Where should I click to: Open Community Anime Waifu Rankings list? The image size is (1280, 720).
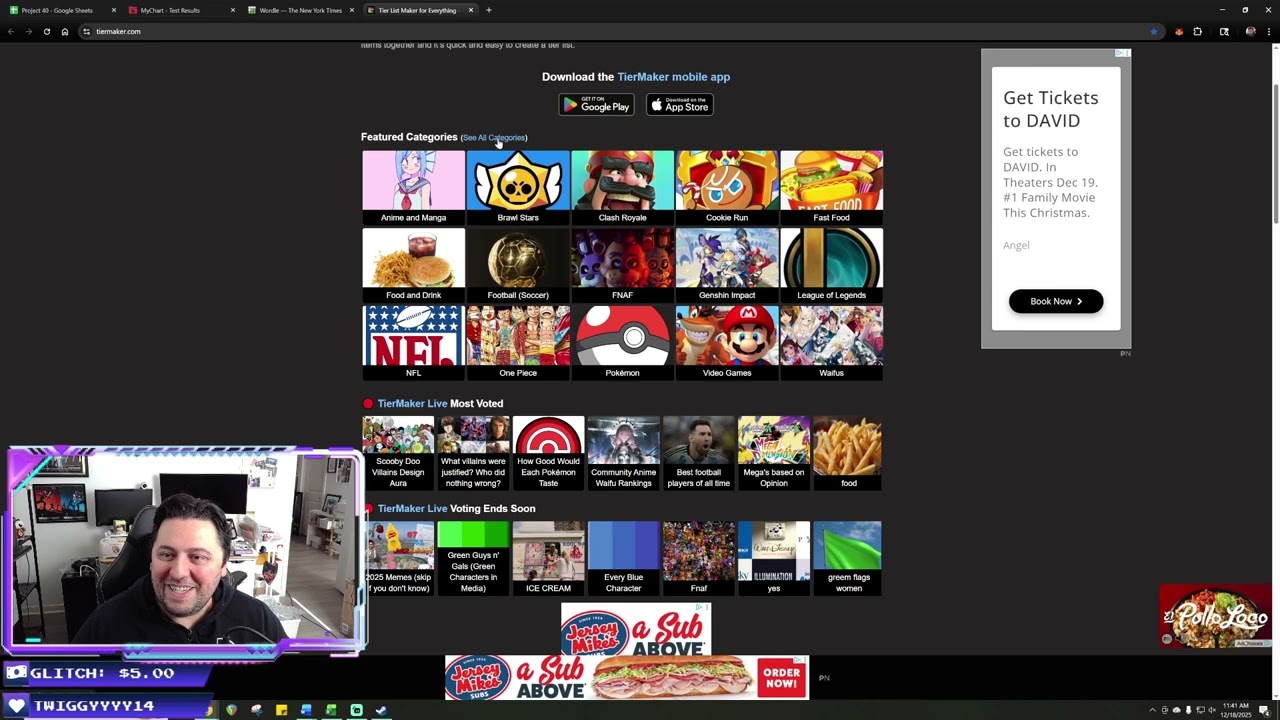pyautogui.click(x=623, y=453)
